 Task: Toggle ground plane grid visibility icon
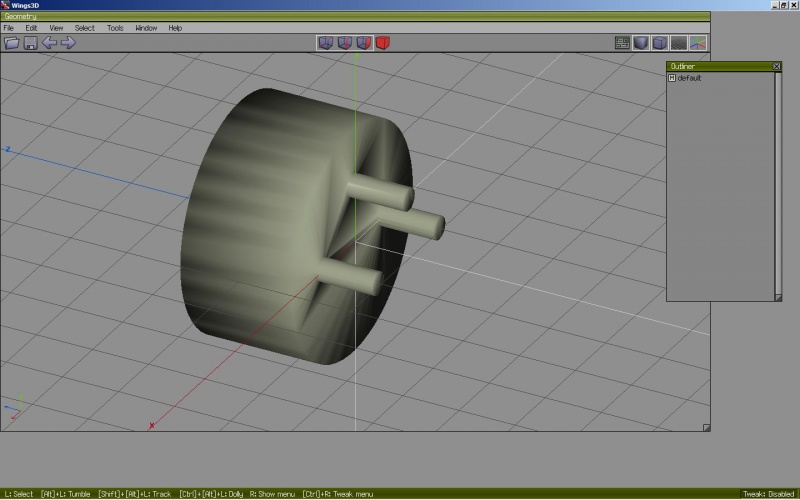[679, 43]
